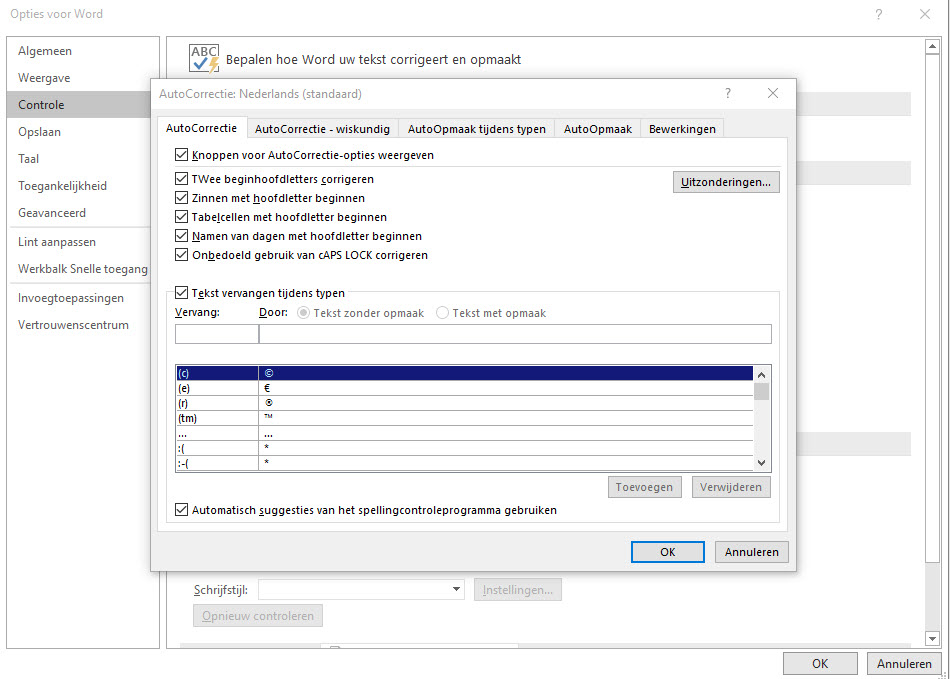
Task: Switch to the AutoOpmaak tab
Action: click(598, 129)
